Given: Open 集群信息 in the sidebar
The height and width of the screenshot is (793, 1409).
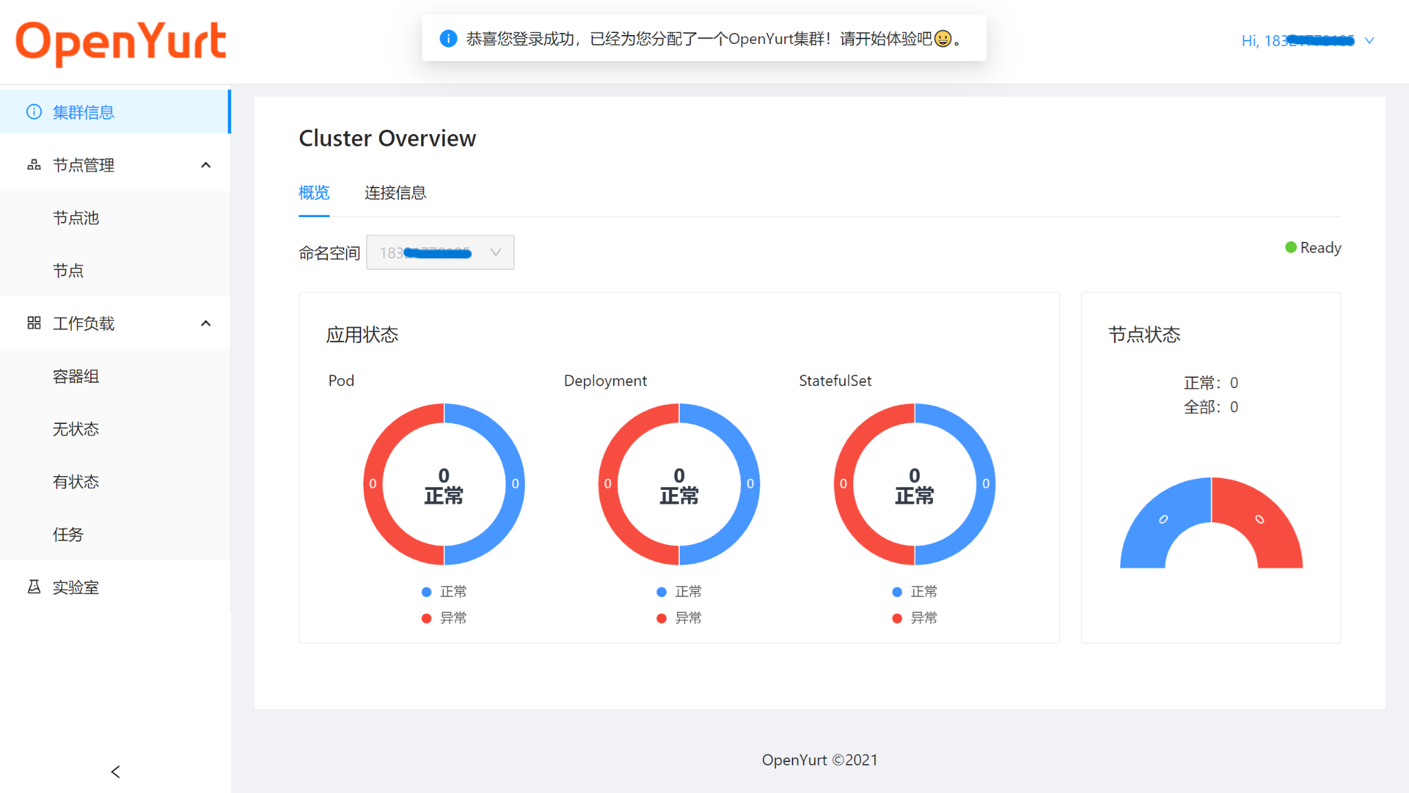Looking at the screenshot, I should [x=115, y=112].
